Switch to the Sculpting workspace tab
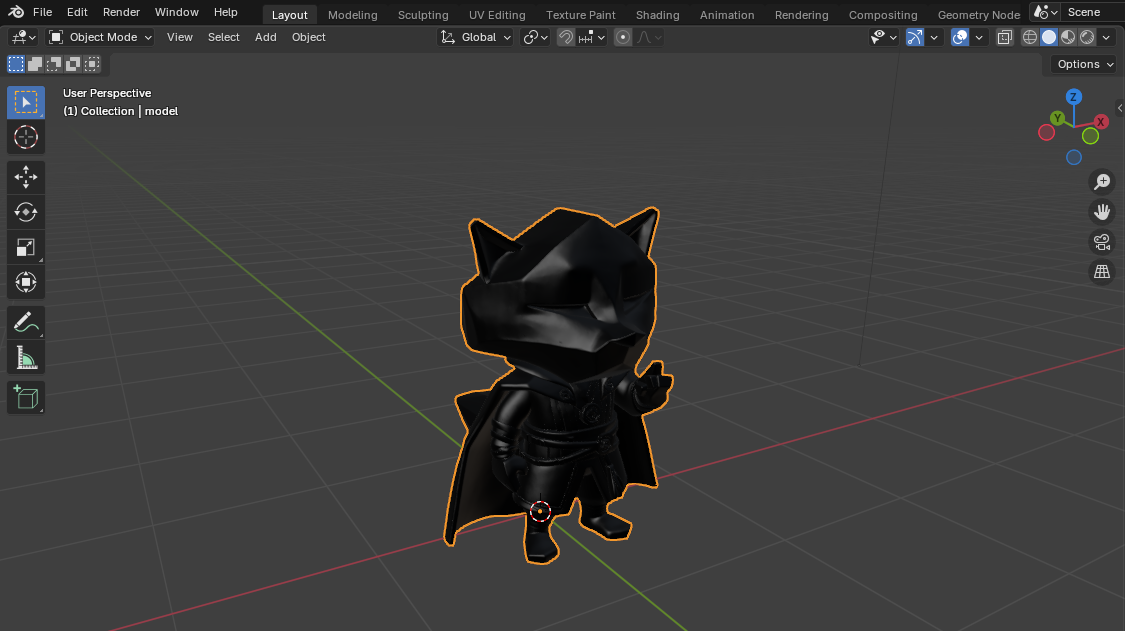Screen dimensions: 1125x631 (x=423, y=15)
